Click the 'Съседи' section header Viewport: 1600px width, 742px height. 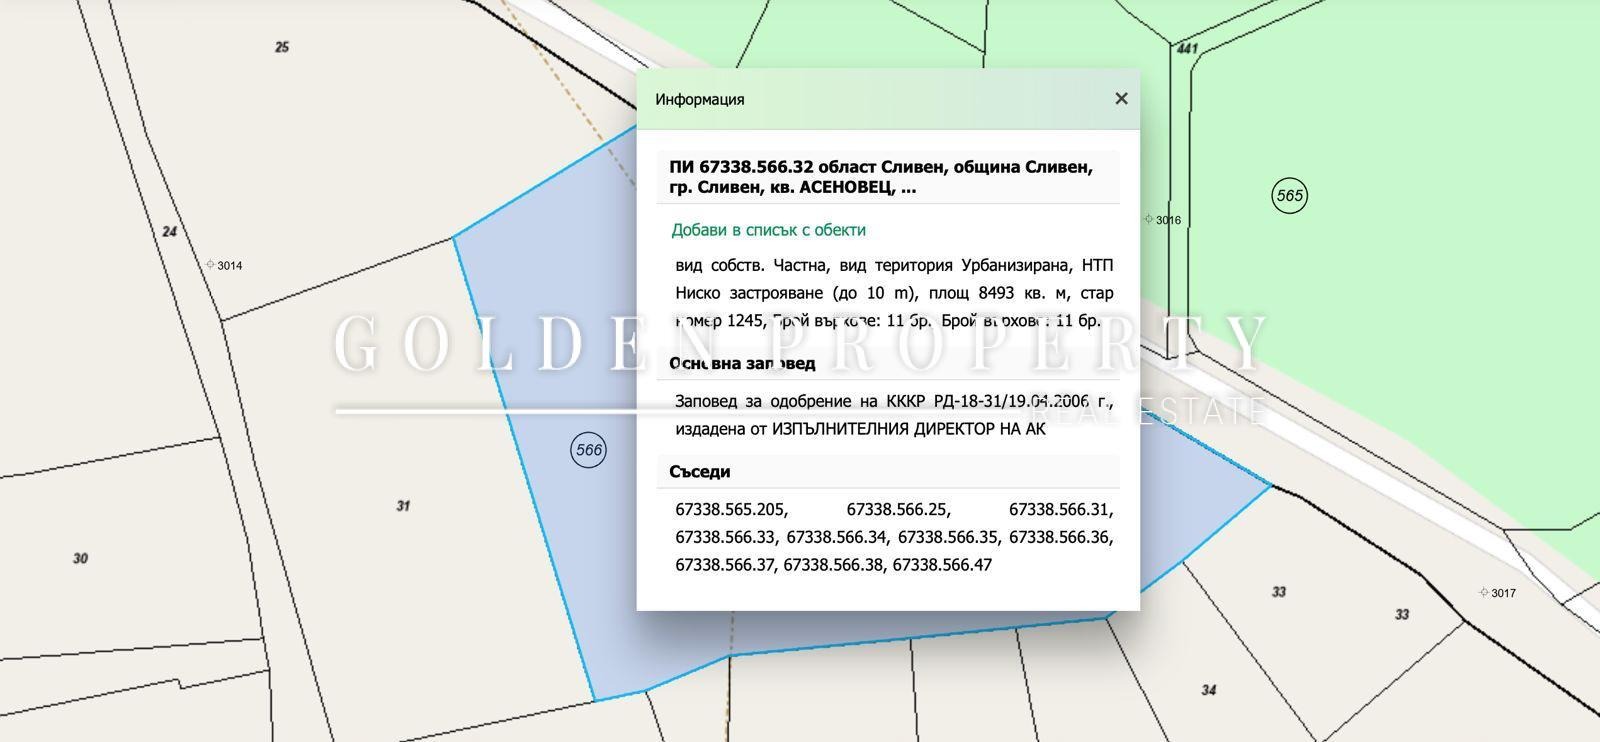700,472
